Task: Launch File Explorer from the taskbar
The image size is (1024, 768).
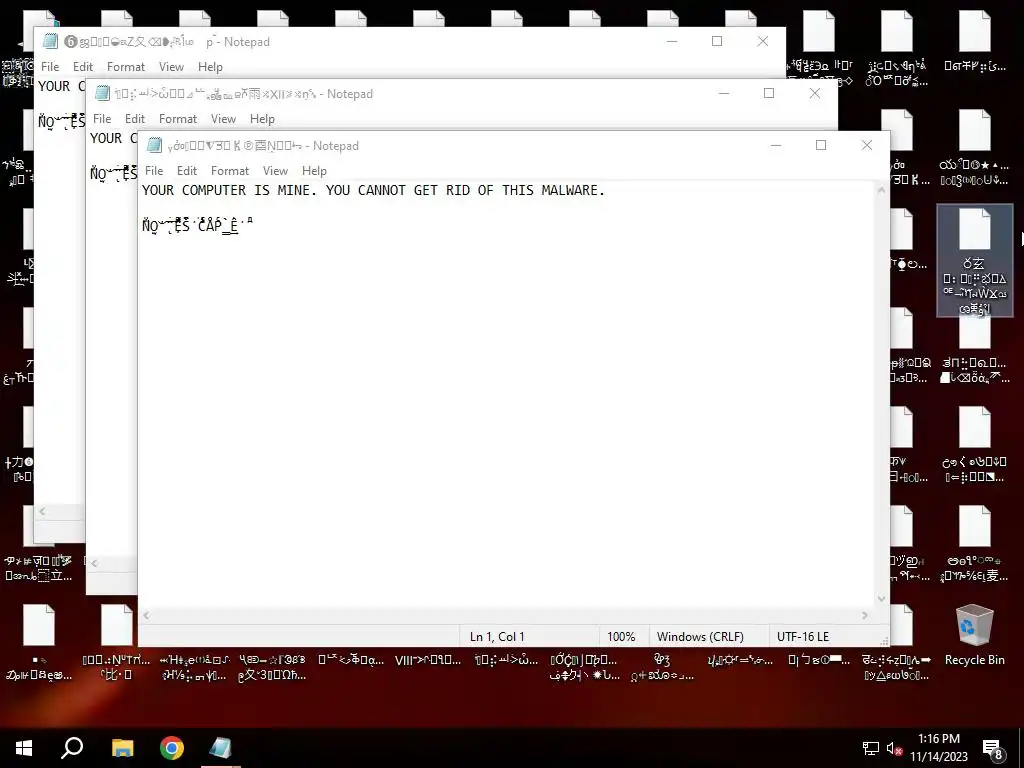Action: [x=122, y=748]
